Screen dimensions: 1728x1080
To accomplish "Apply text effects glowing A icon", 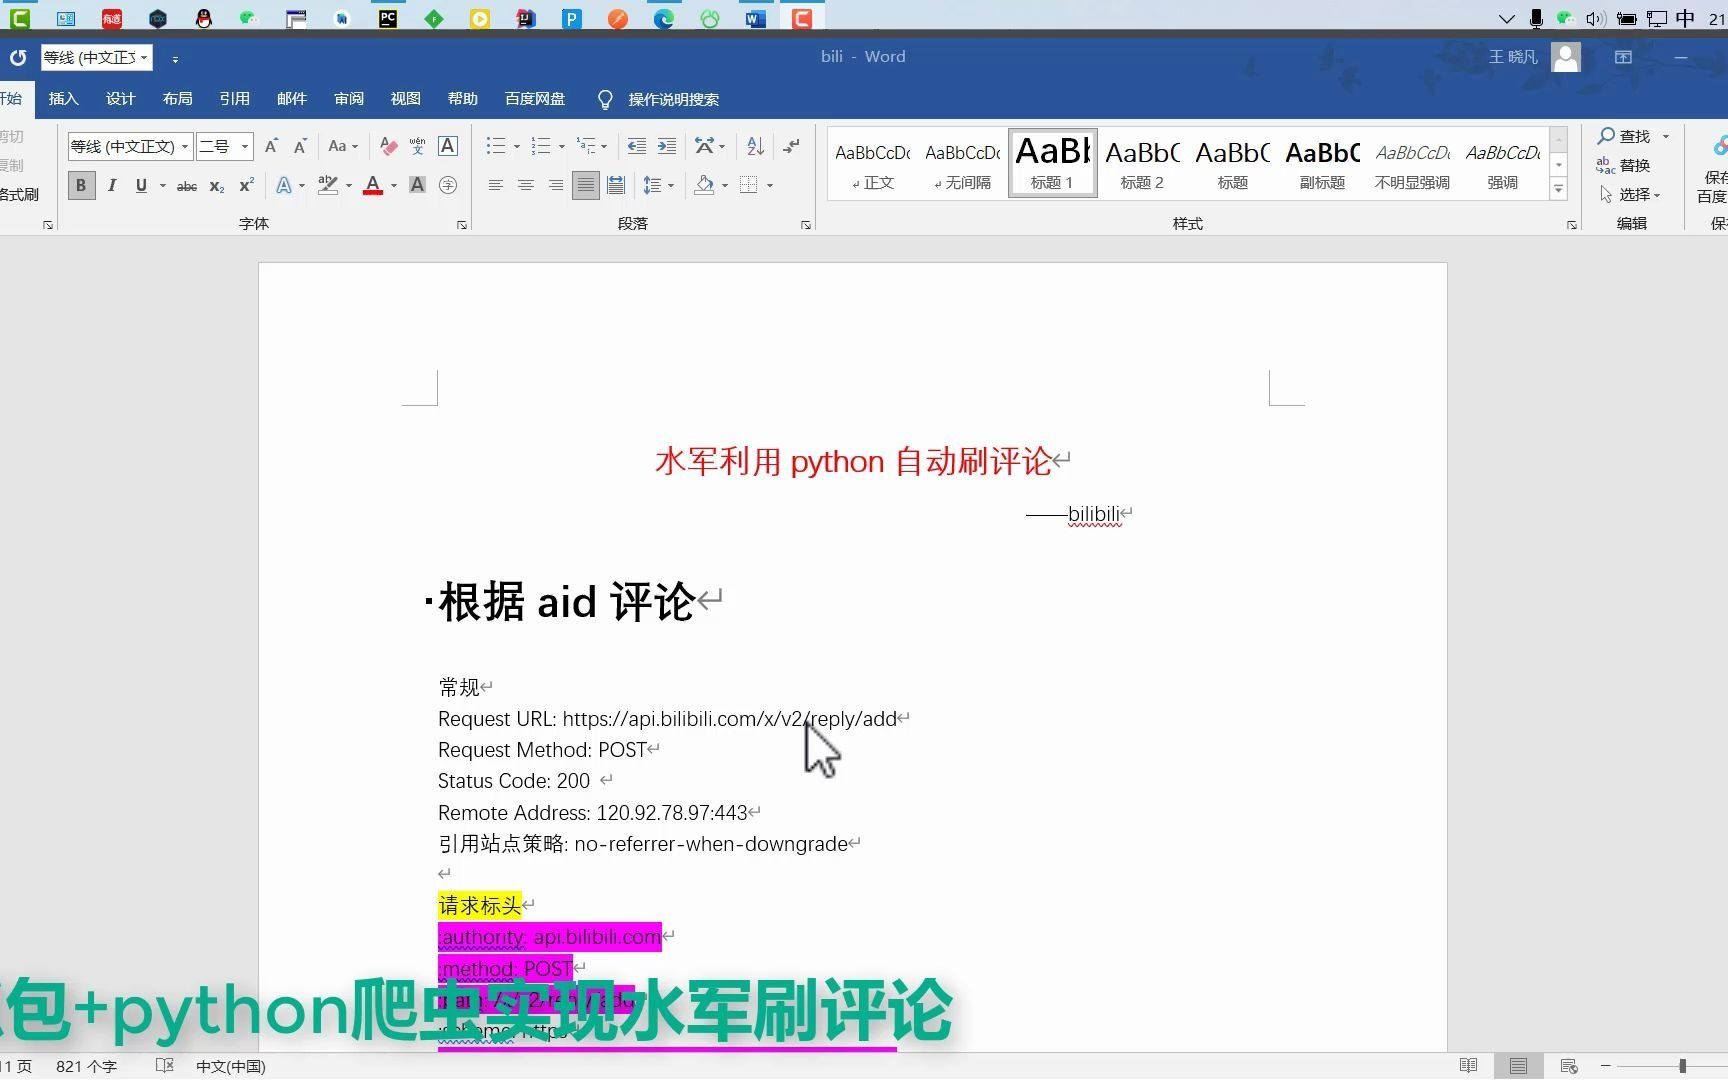I will pos(284,185).
